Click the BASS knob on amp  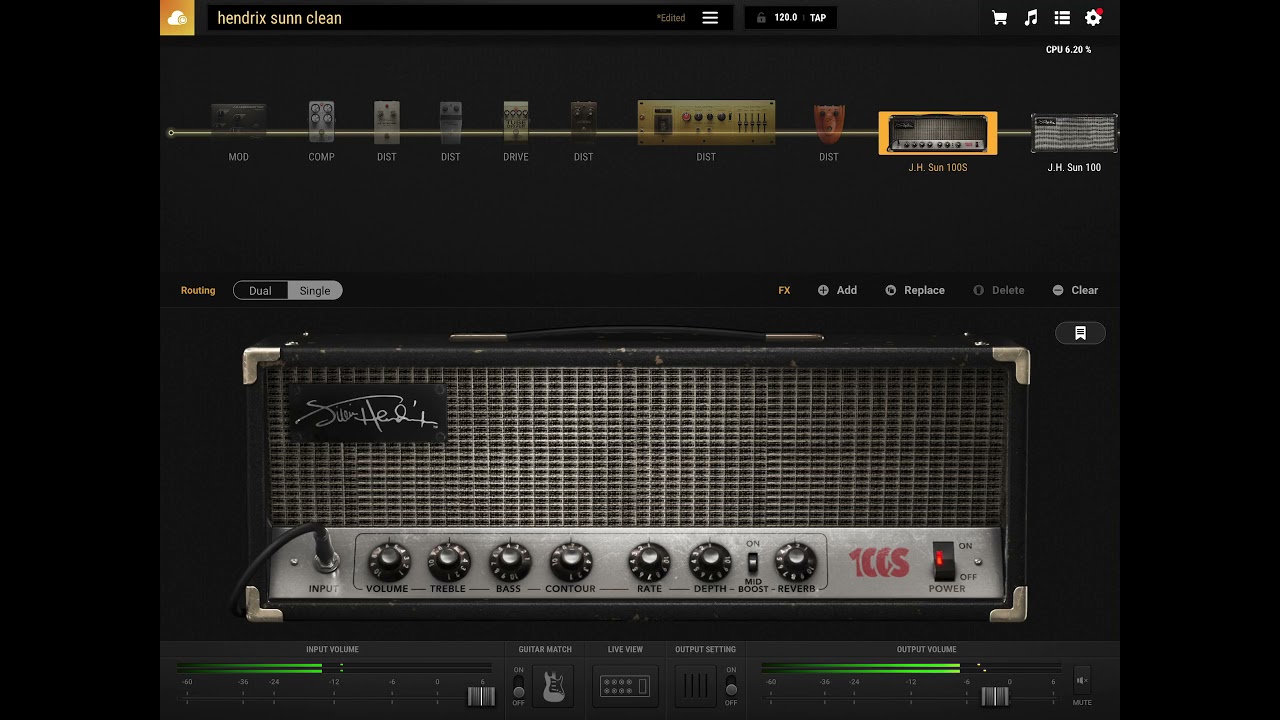(509, 560)
